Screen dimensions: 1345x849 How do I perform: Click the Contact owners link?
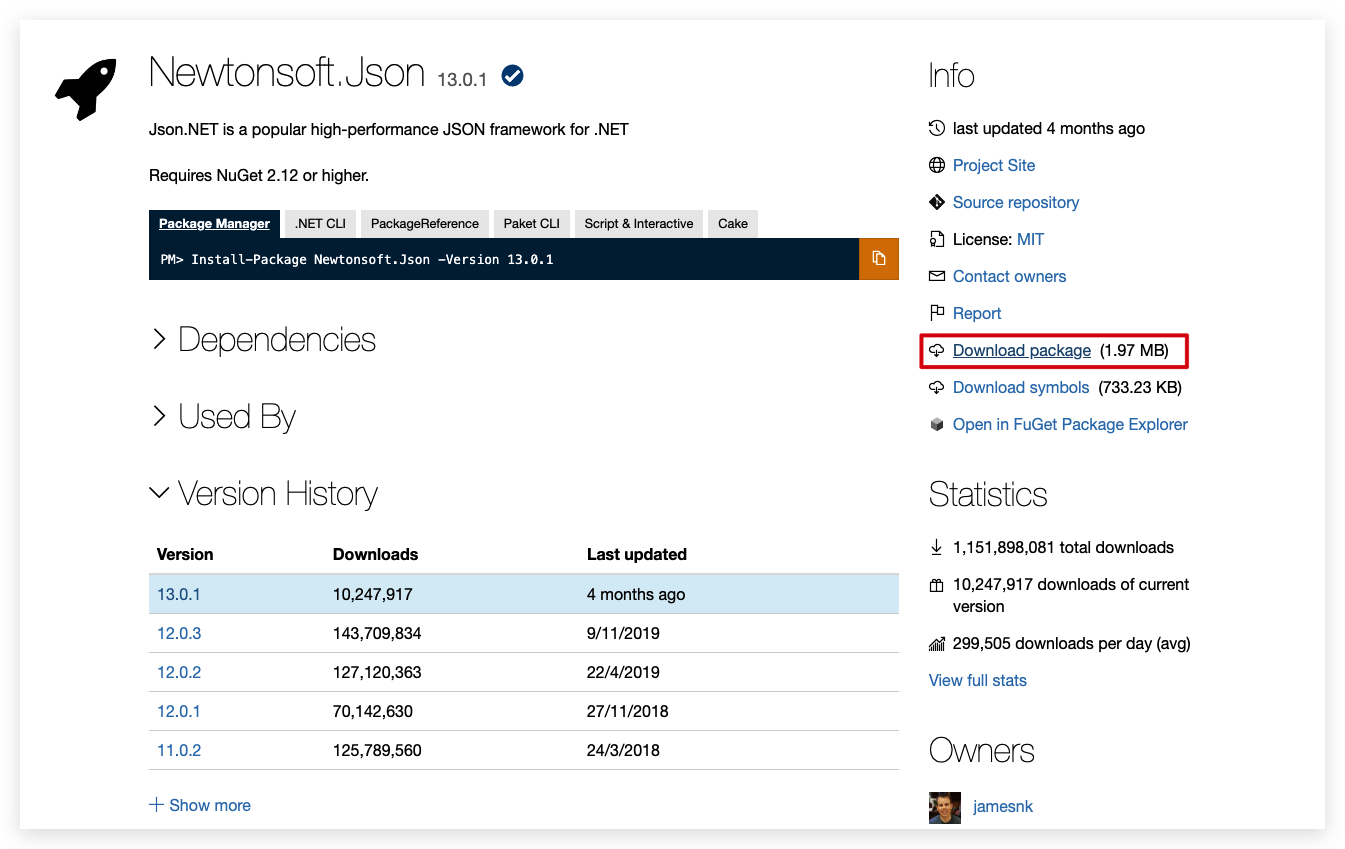click(1009, 276)
